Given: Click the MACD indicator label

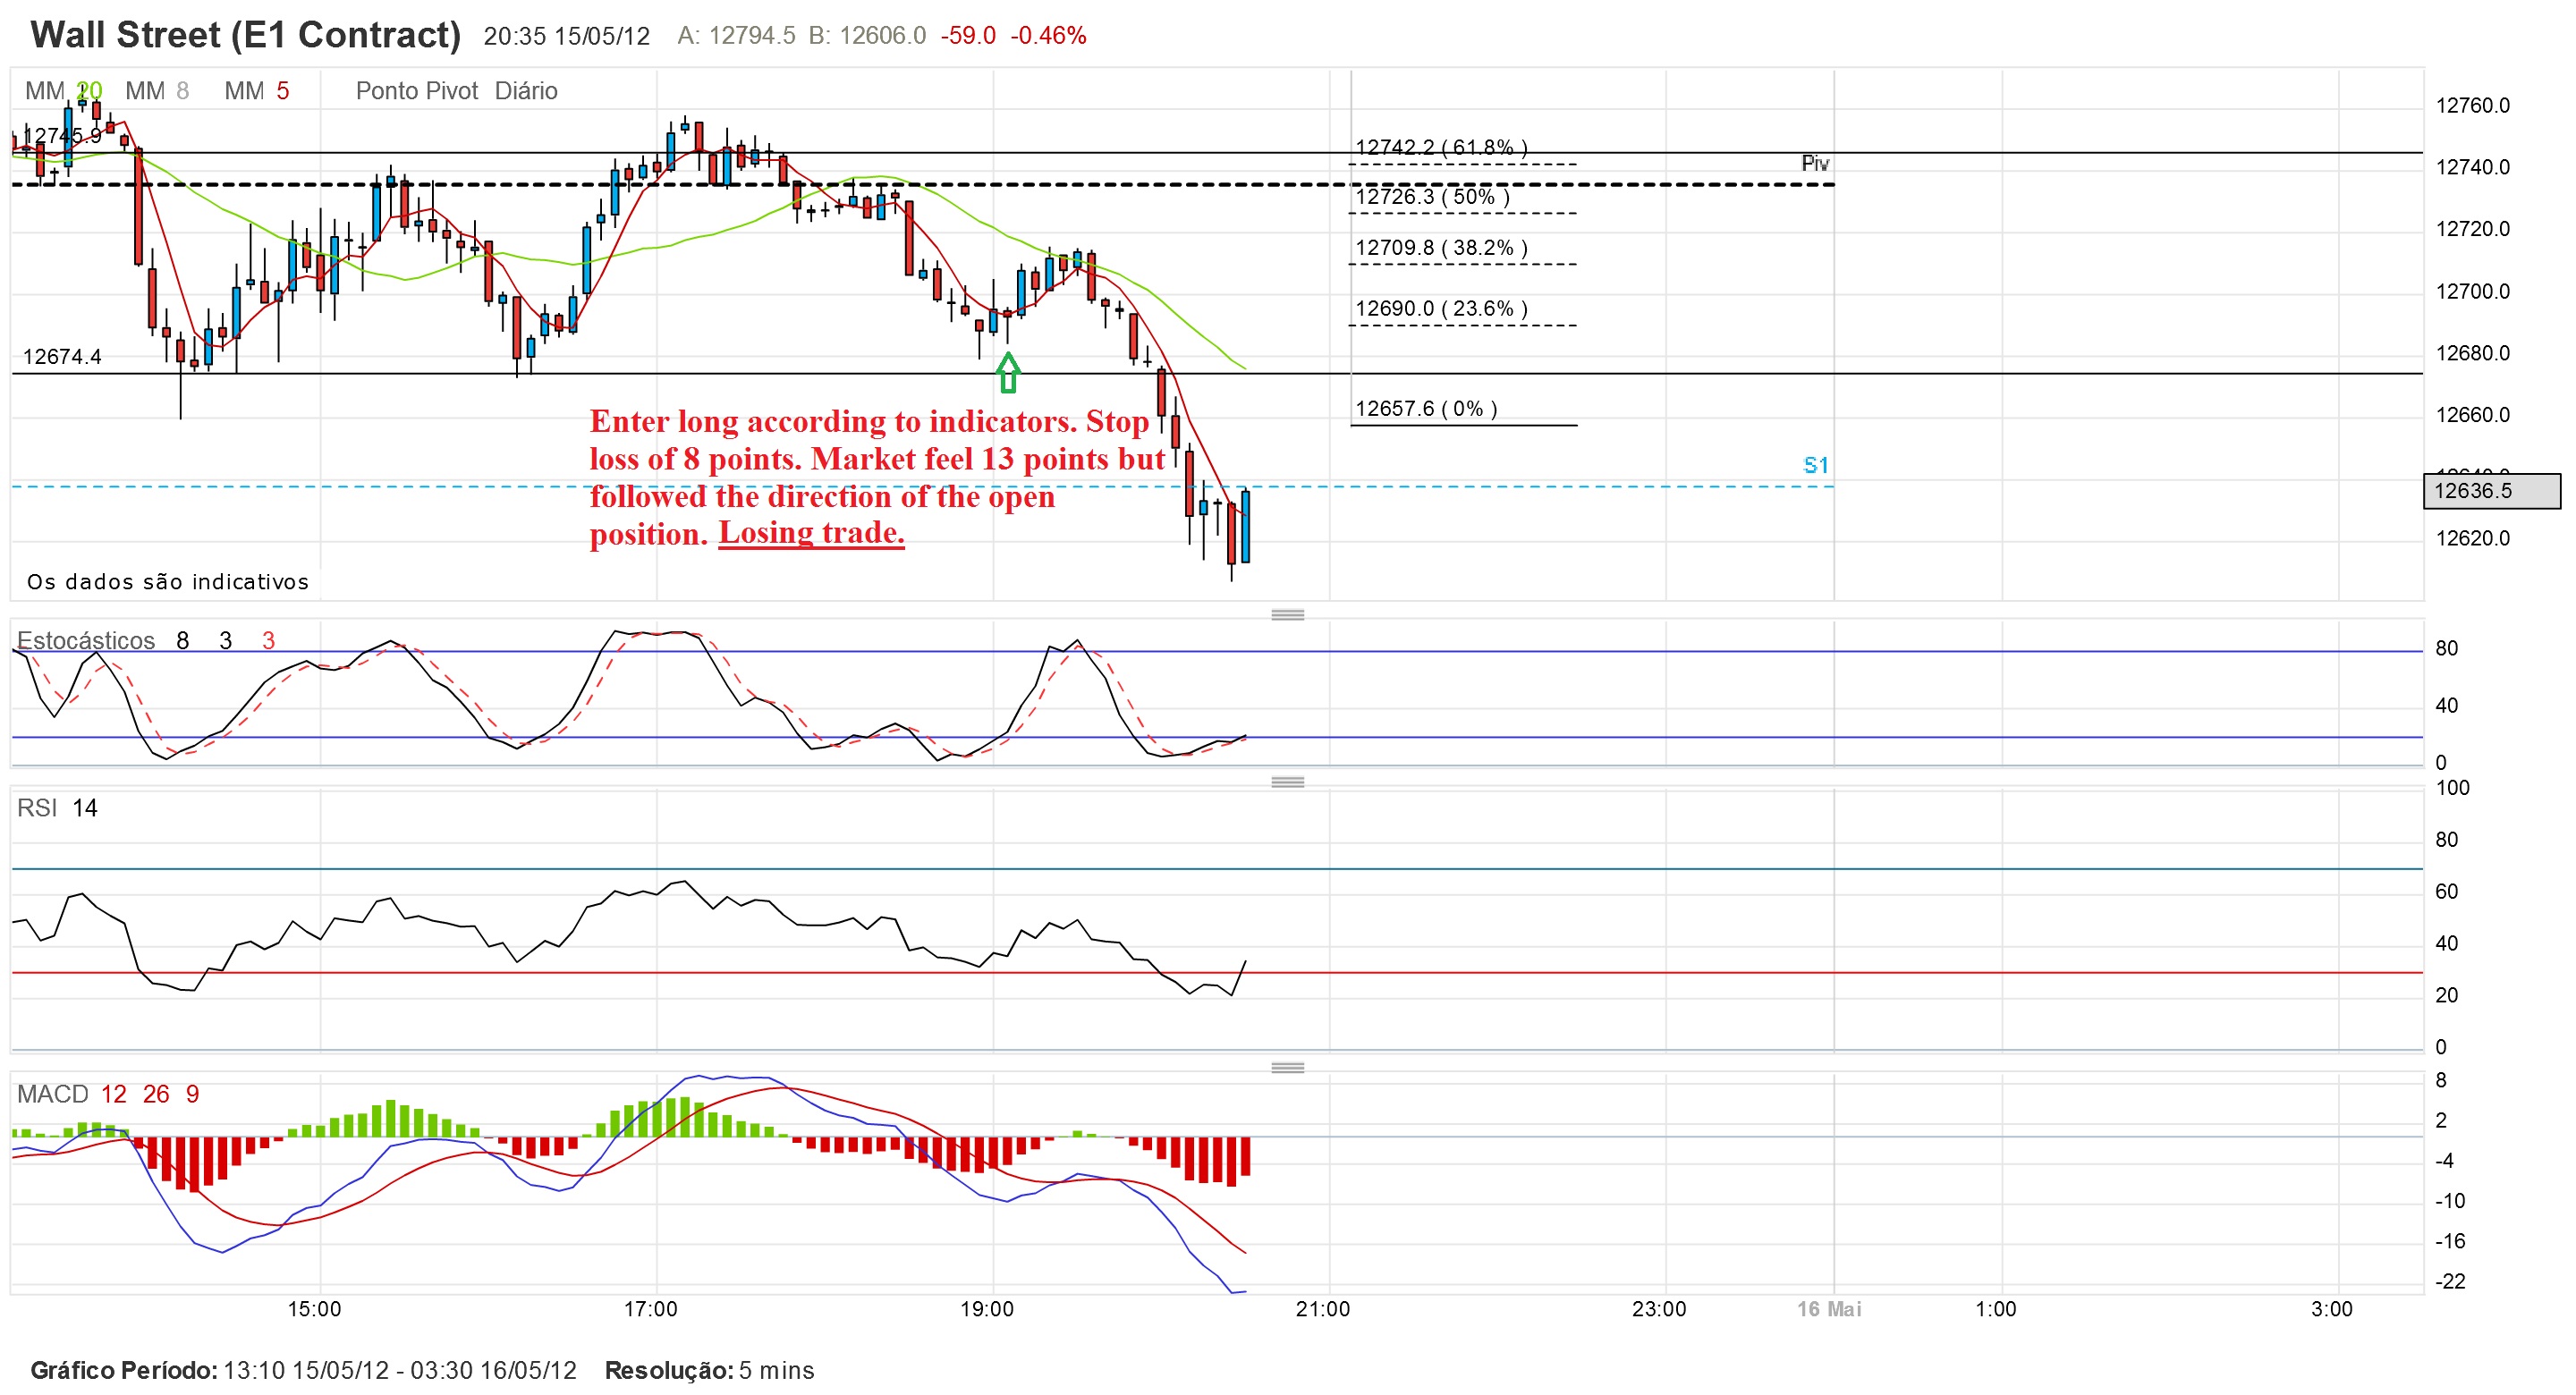Looking at the screenshot, I should (53, 1094).
